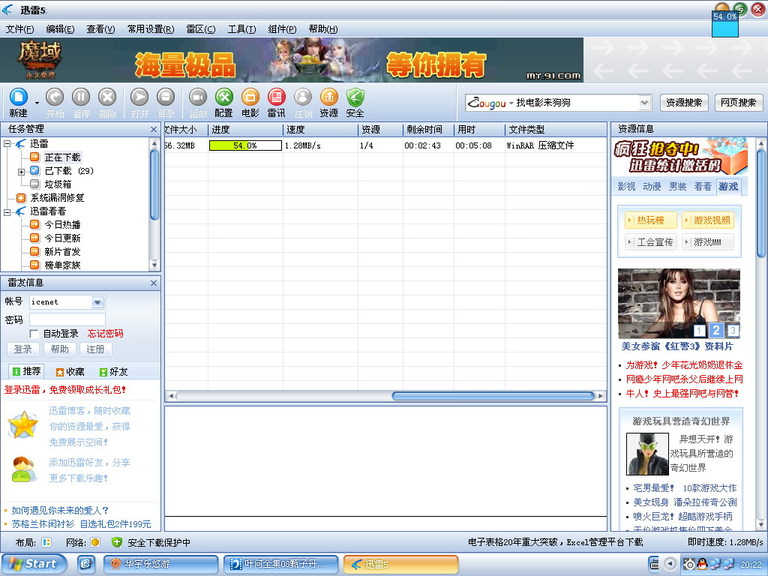Click the 美女参演《红警3》资料片 link

point(677,346)
